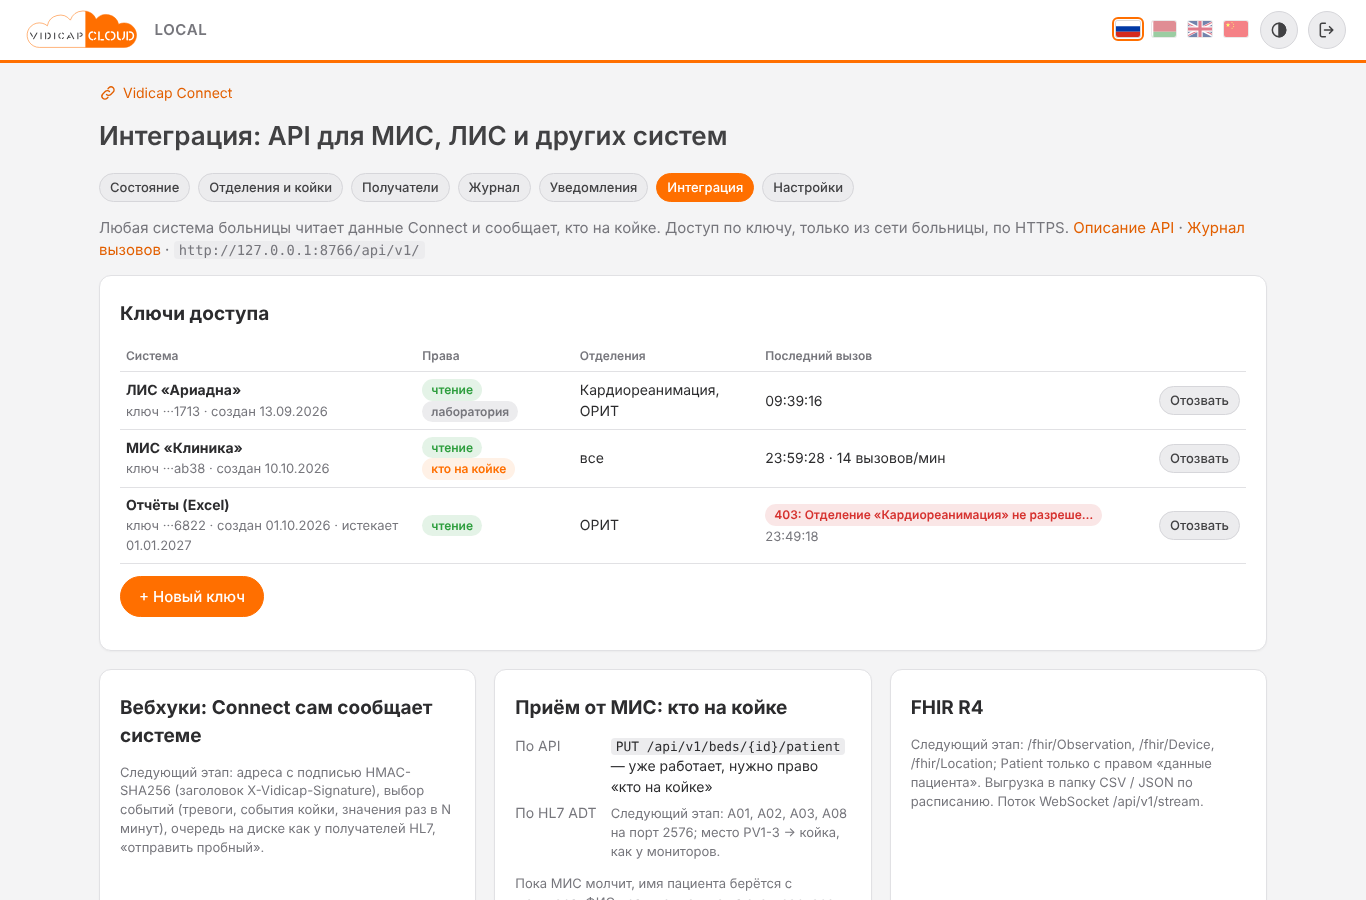Go to the Получатели tab
The width and height of the screenshot is (1366, 900).
[x=400, y=188]
